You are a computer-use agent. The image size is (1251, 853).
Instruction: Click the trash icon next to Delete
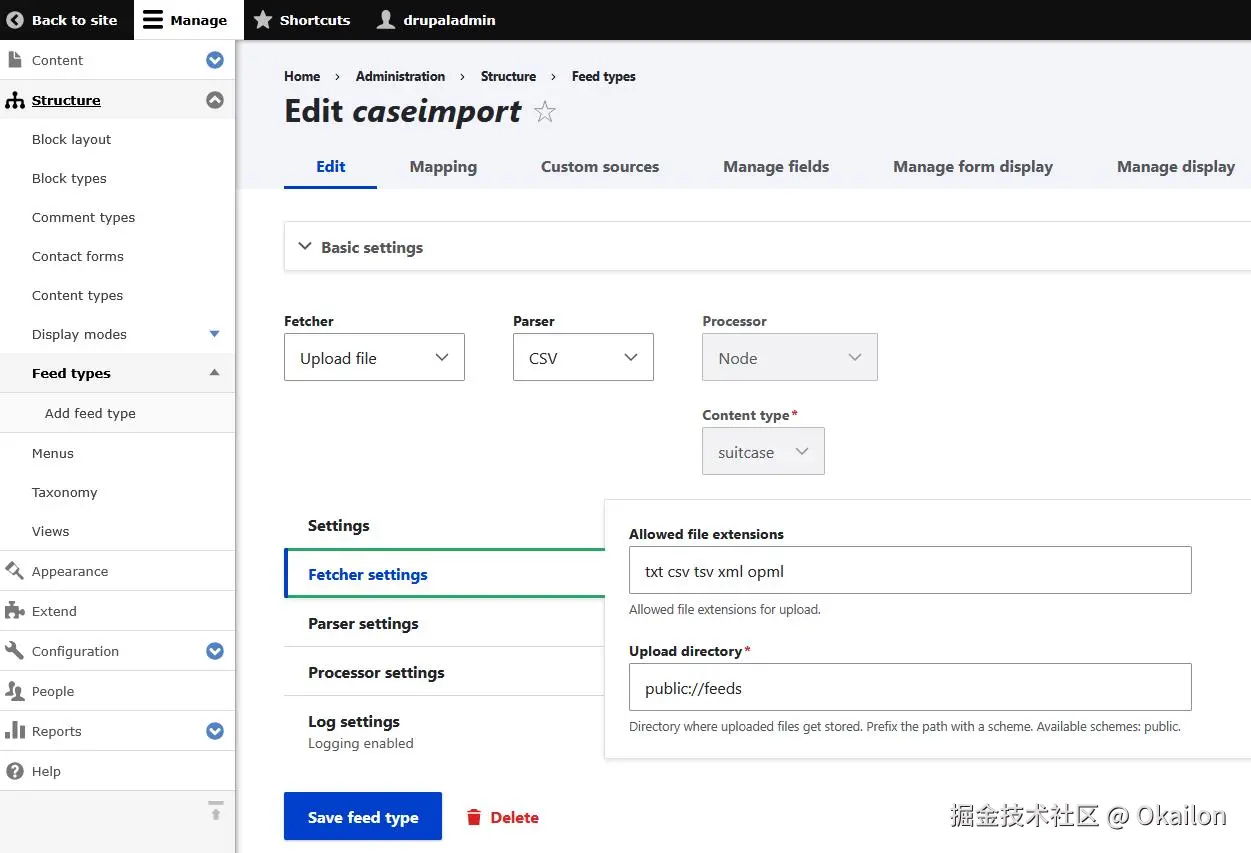click(474, 817)
